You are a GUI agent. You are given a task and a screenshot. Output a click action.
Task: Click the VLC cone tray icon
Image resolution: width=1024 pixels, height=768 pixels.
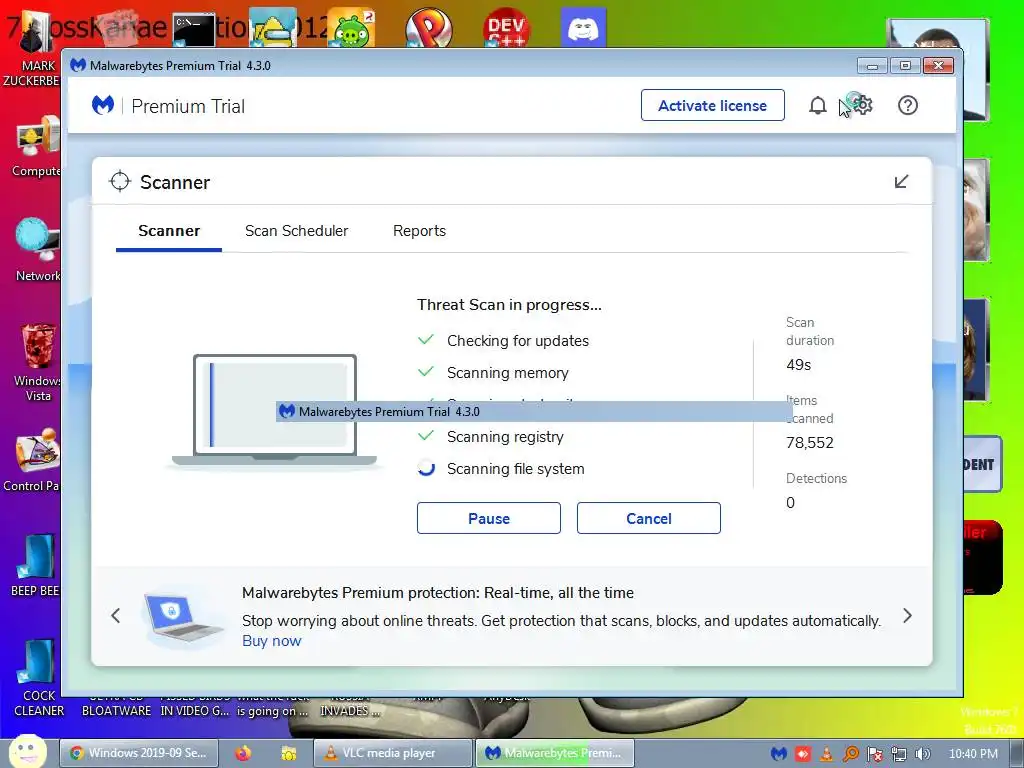[x=826, y=754]
